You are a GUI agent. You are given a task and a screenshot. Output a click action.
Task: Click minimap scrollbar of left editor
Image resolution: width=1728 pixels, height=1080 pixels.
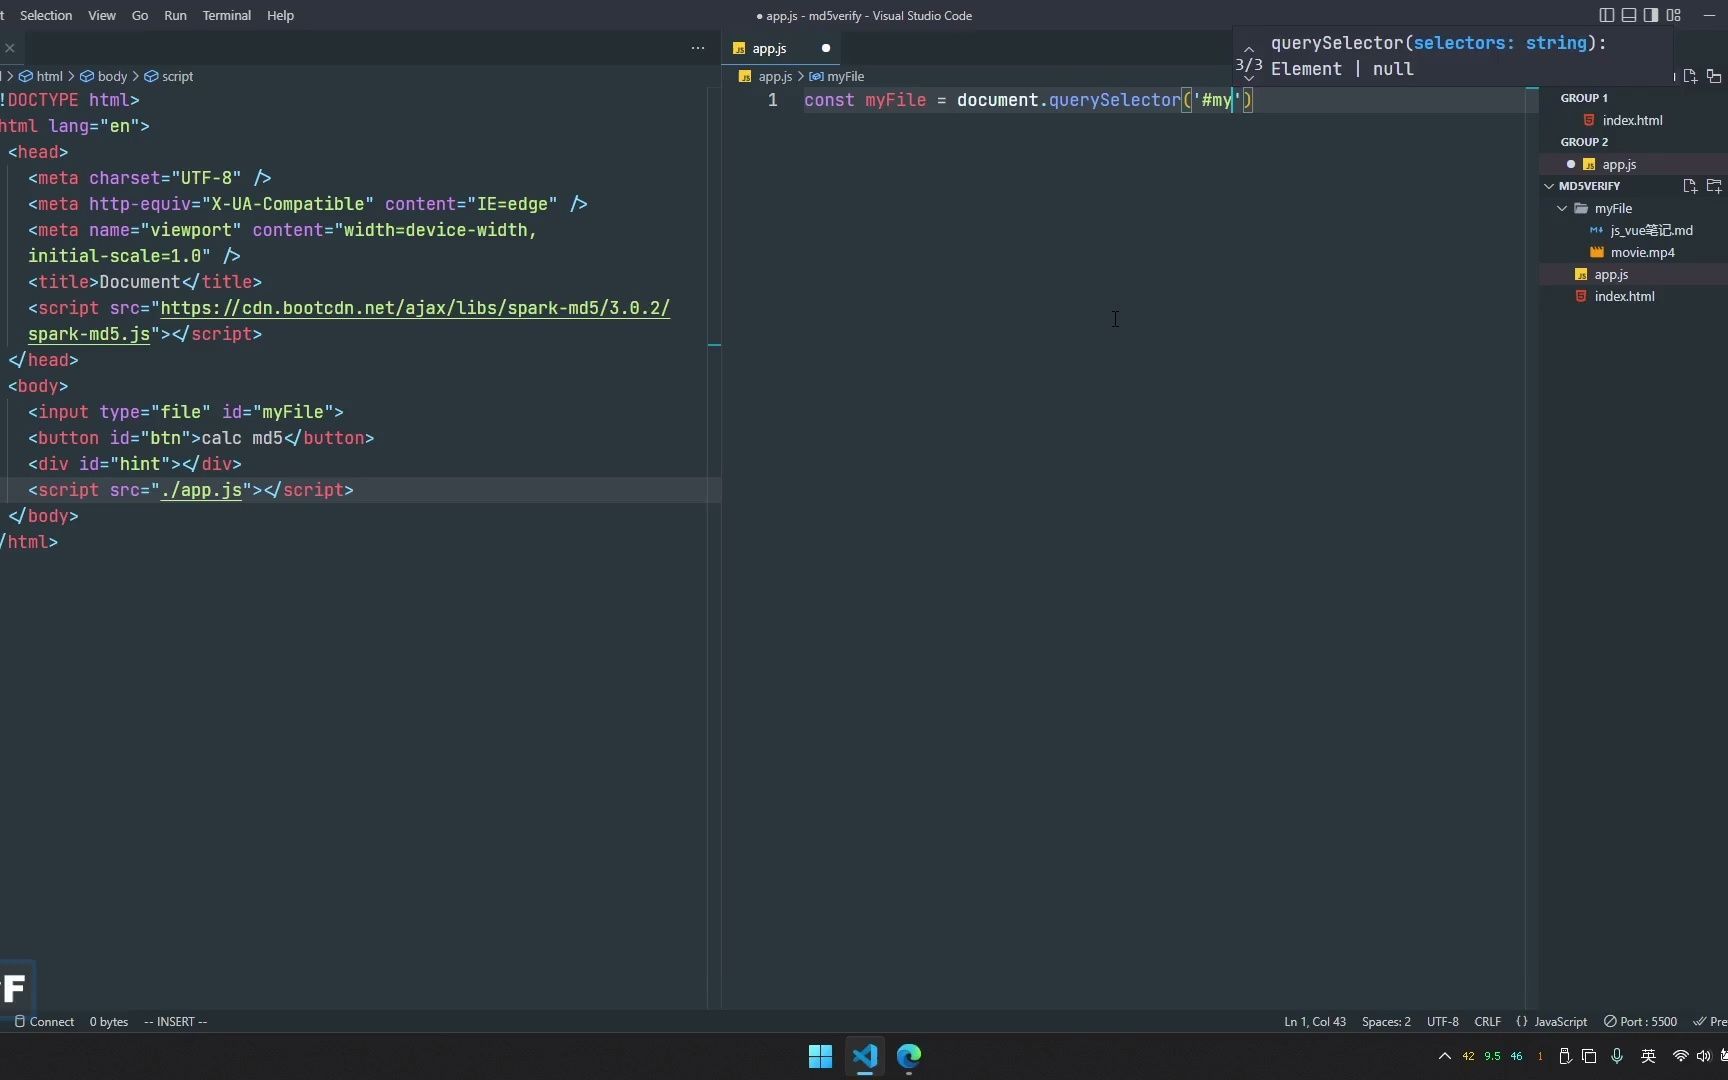(714, 547)
